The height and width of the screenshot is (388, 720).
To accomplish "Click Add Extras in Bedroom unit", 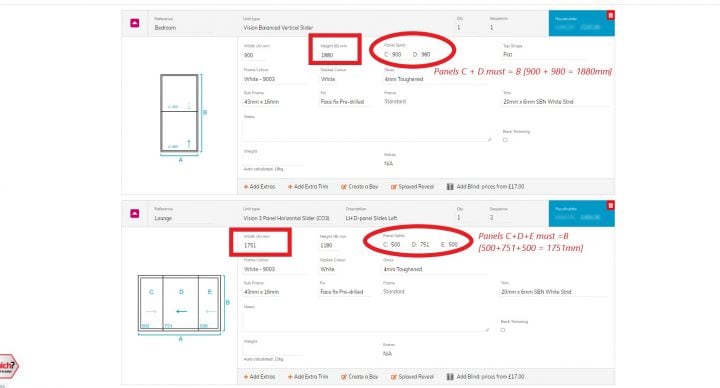I will coord(259,187).
